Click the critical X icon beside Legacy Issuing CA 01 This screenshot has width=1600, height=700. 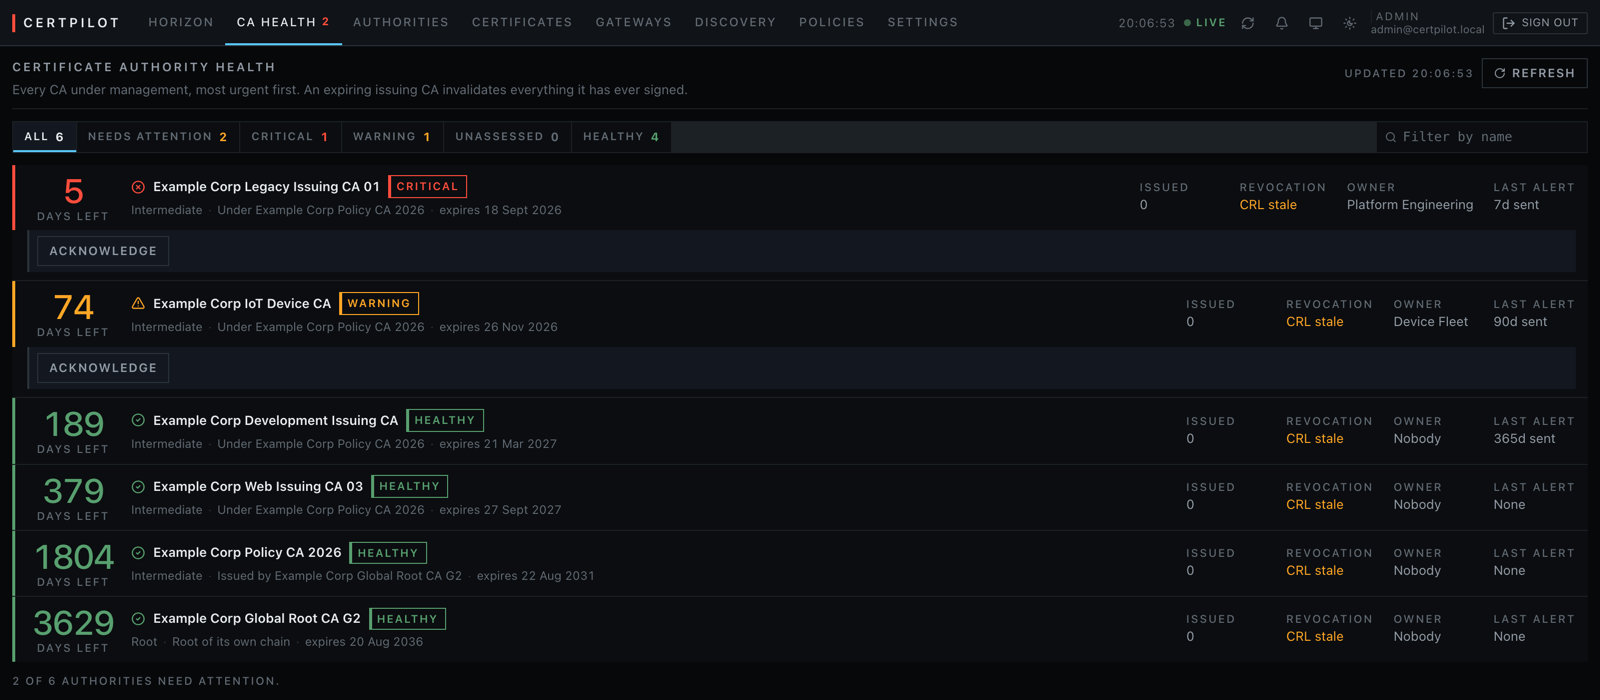(x=138, y=187)
